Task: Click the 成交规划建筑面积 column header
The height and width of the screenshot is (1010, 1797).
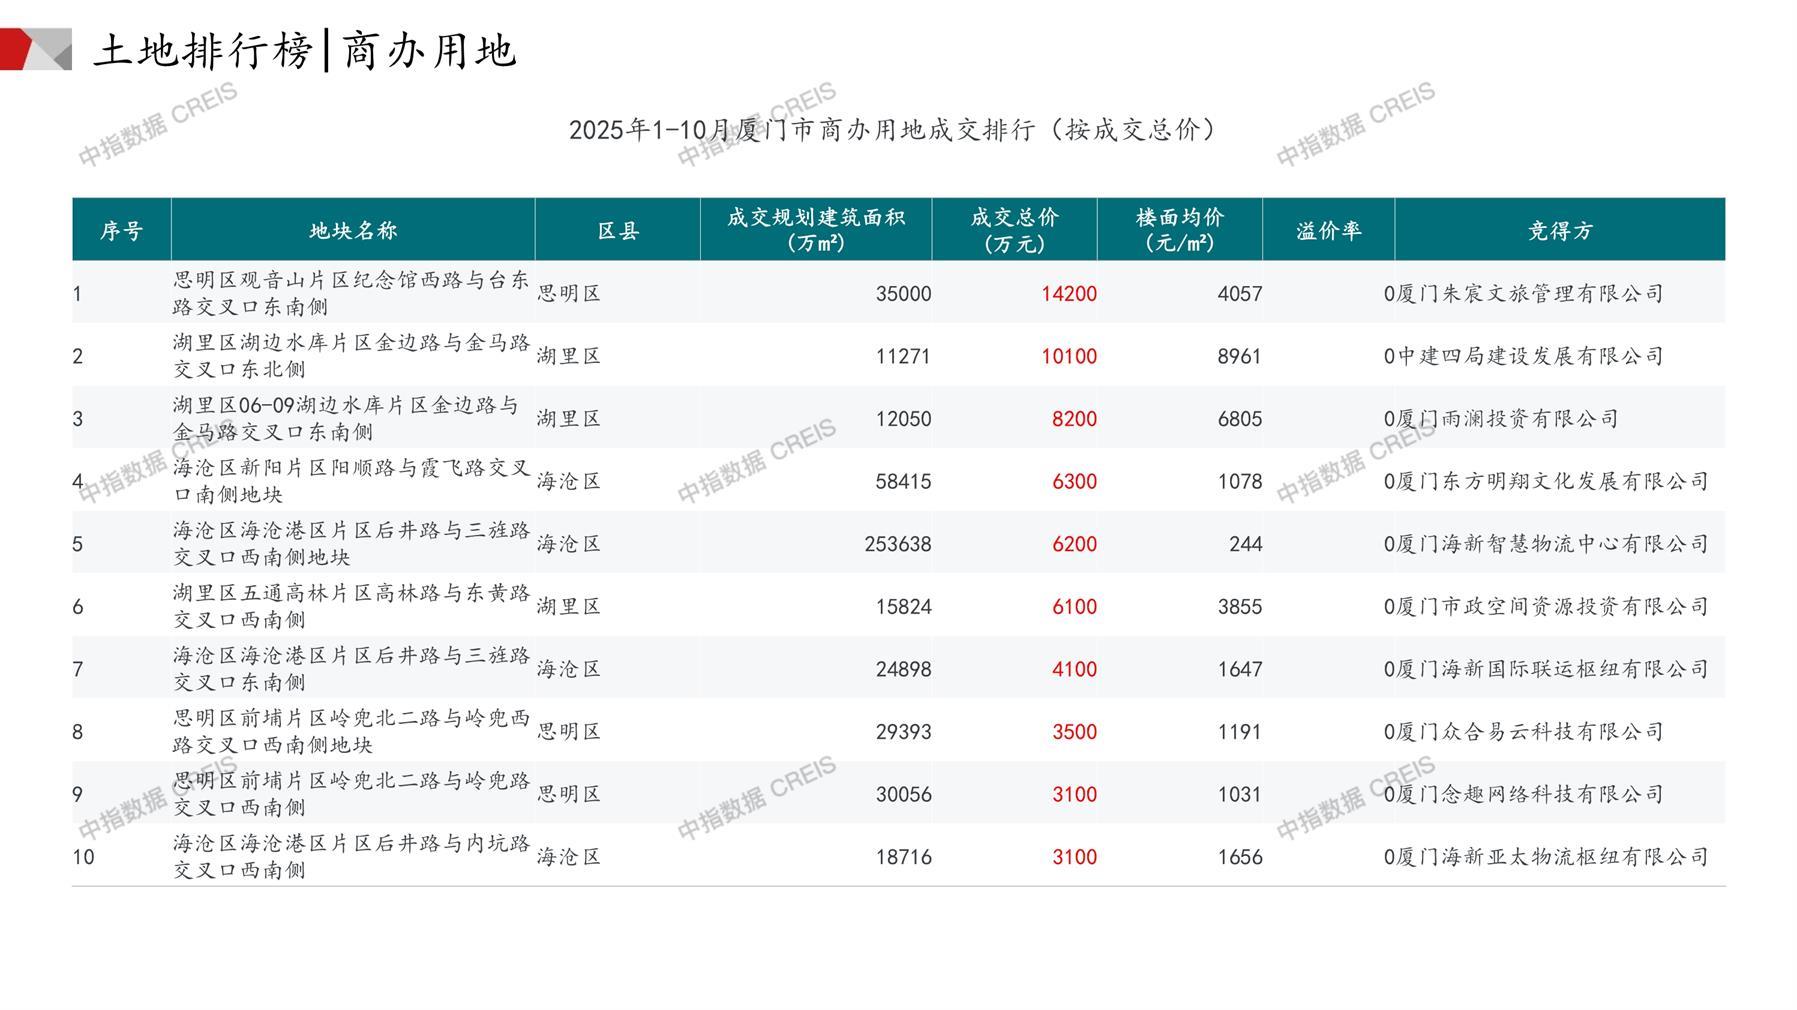Action: coord(816,230)
